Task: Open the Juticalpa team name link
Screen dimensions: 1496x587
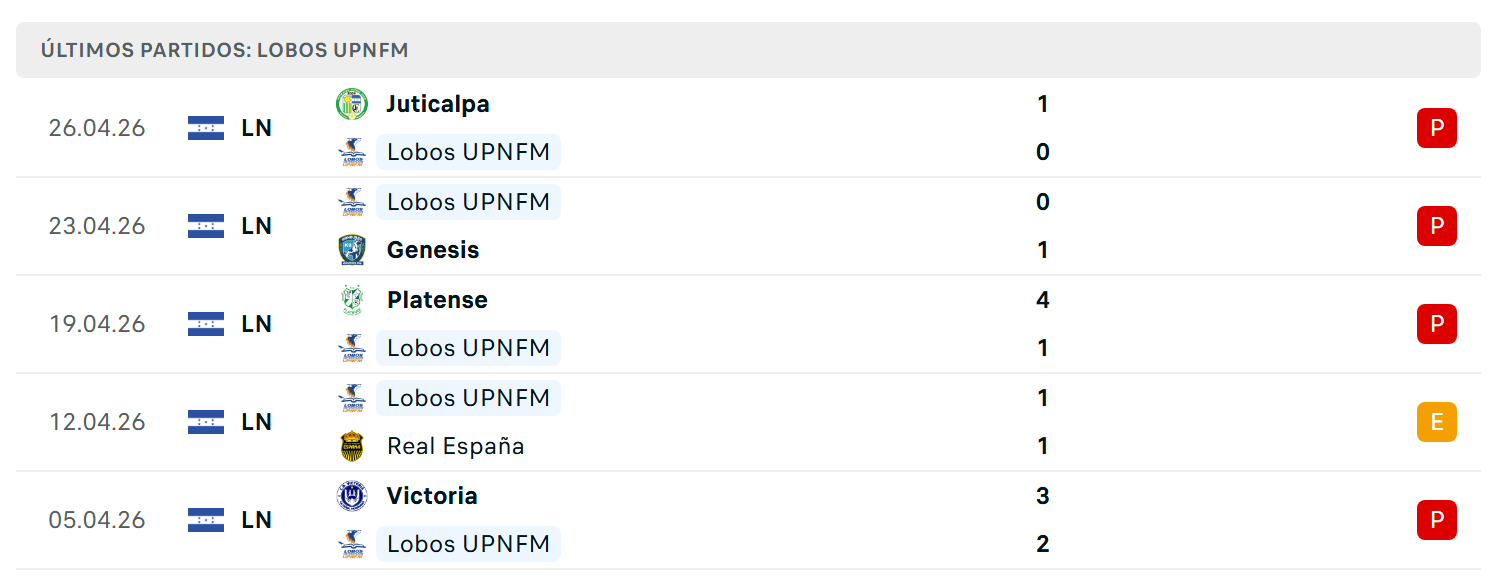Action: point(438,104)
